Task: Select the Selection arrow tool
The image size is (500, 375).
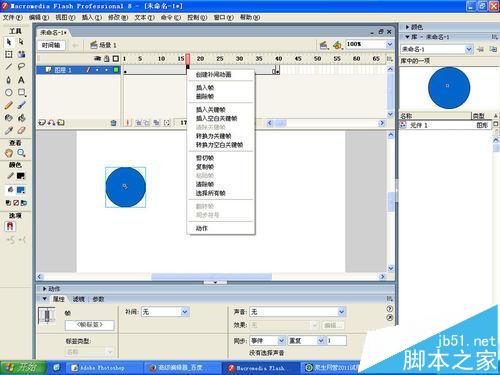Action: (x=9, y=42)
